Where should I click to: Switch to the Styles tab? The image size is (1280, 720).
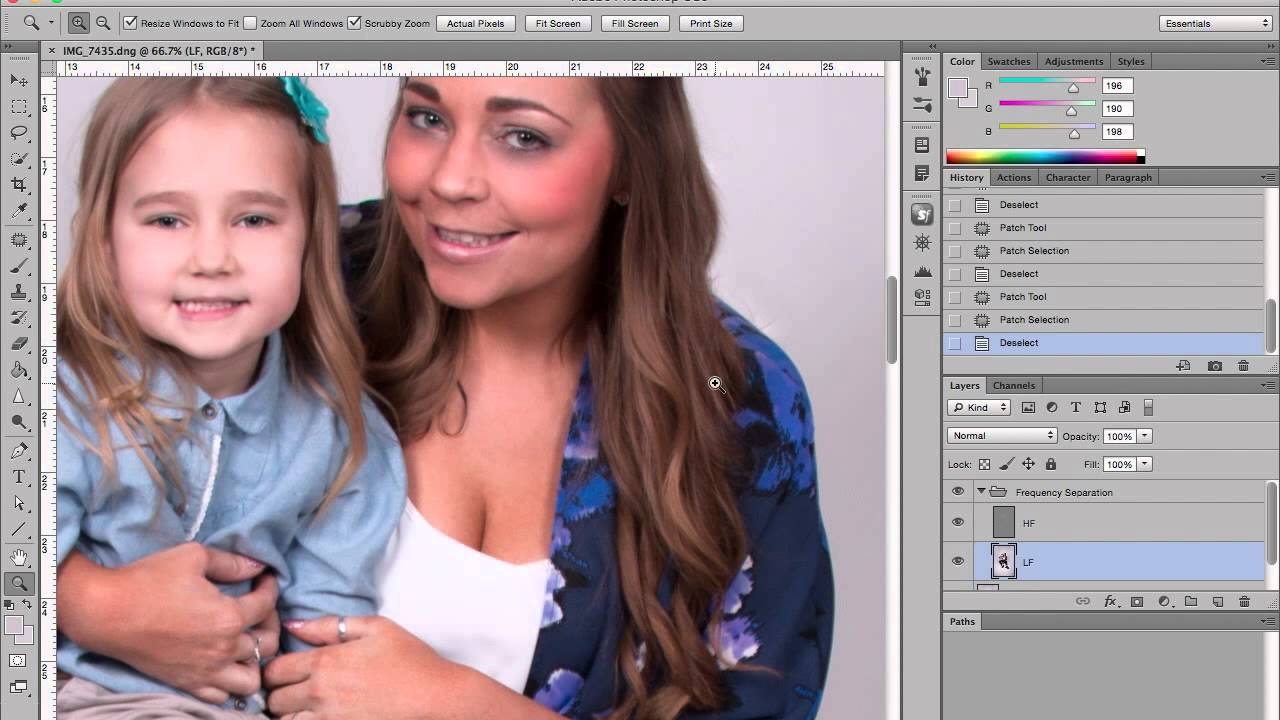tap(1131, 62)
